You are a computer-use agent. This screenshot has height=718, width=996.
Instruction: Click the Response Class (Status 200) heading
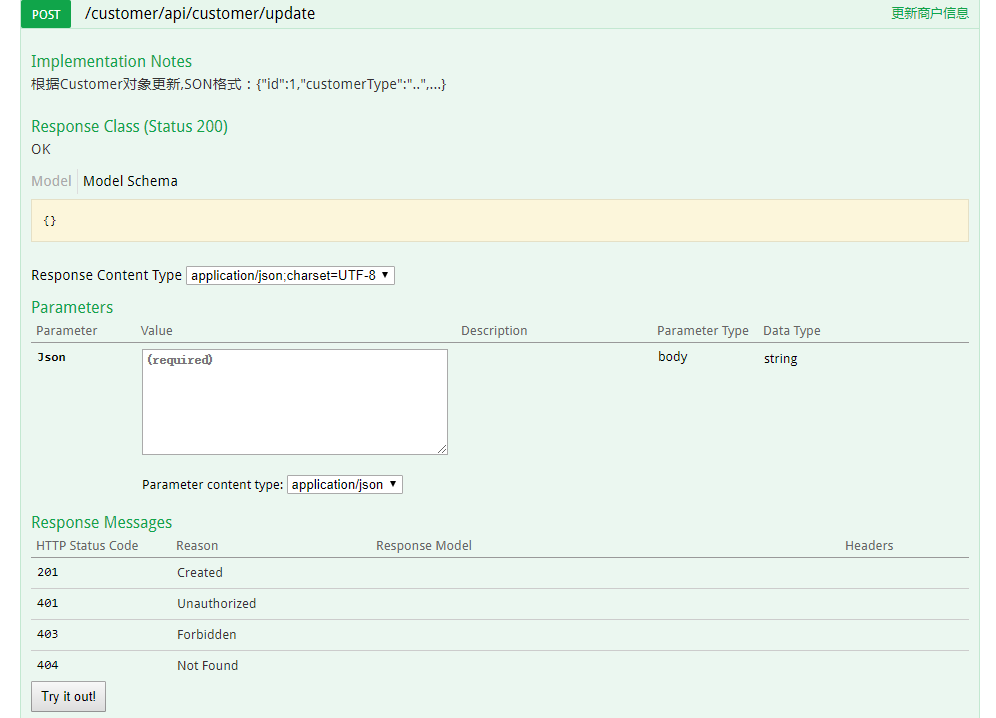129,126
